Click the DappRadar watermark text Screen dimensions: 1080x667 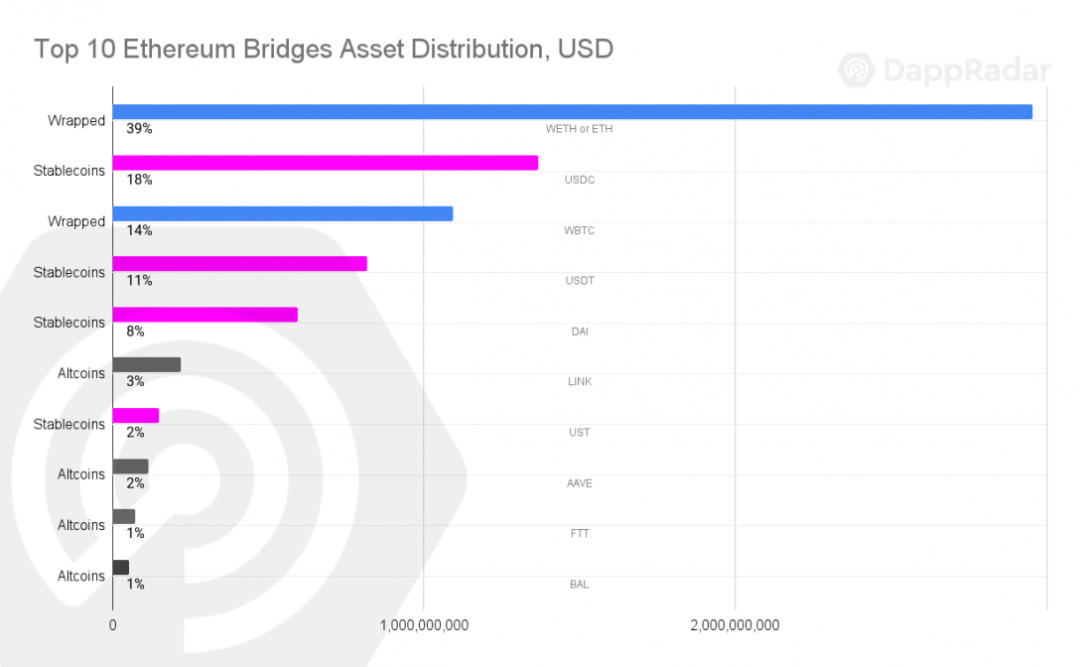click(967, 70)
